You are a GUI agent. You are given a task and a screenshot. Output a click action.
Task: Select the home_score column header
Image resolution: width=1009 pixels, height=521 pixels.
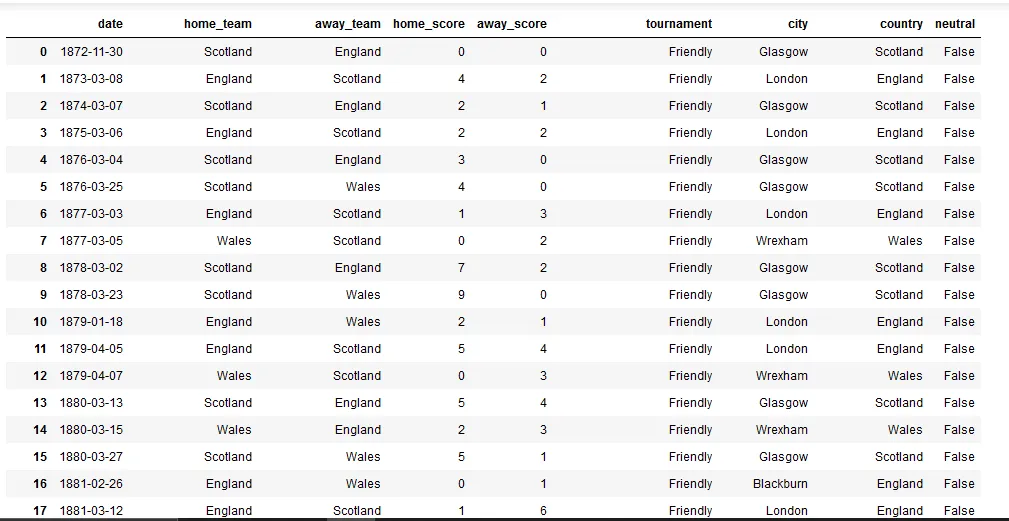pyautogui.click(x=429, y=24)
